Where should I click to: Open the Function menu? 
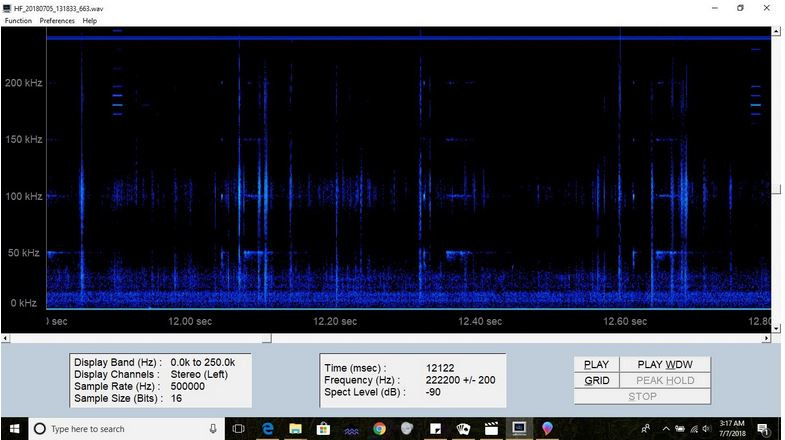[x=18, y=21]
